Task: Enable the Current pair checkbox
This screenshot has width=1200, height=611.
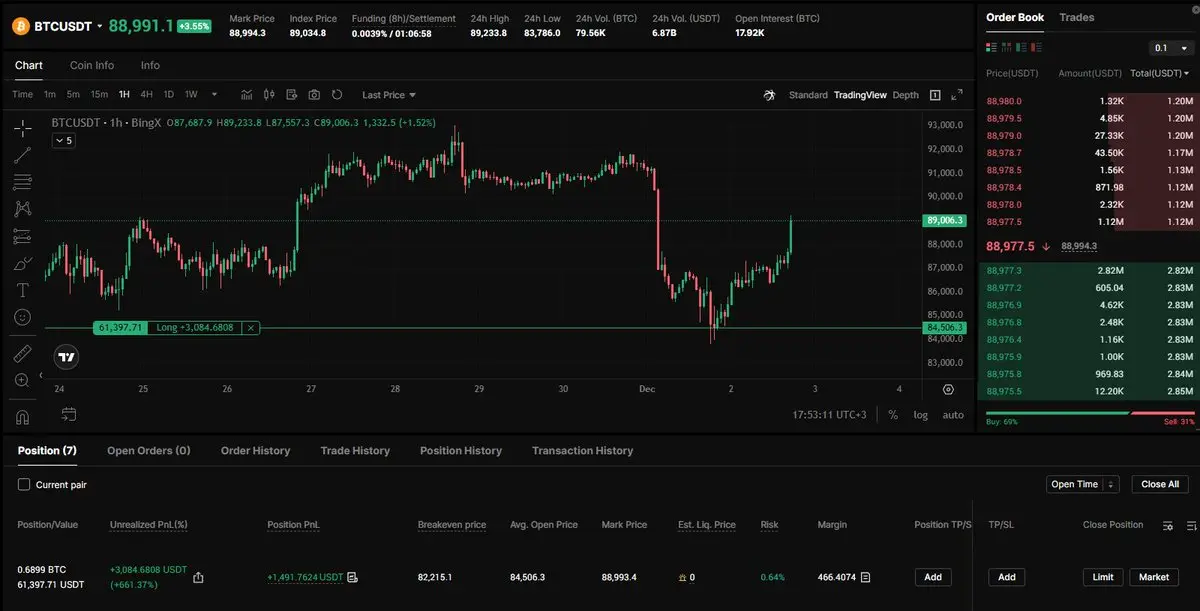Action: (24, 484)
